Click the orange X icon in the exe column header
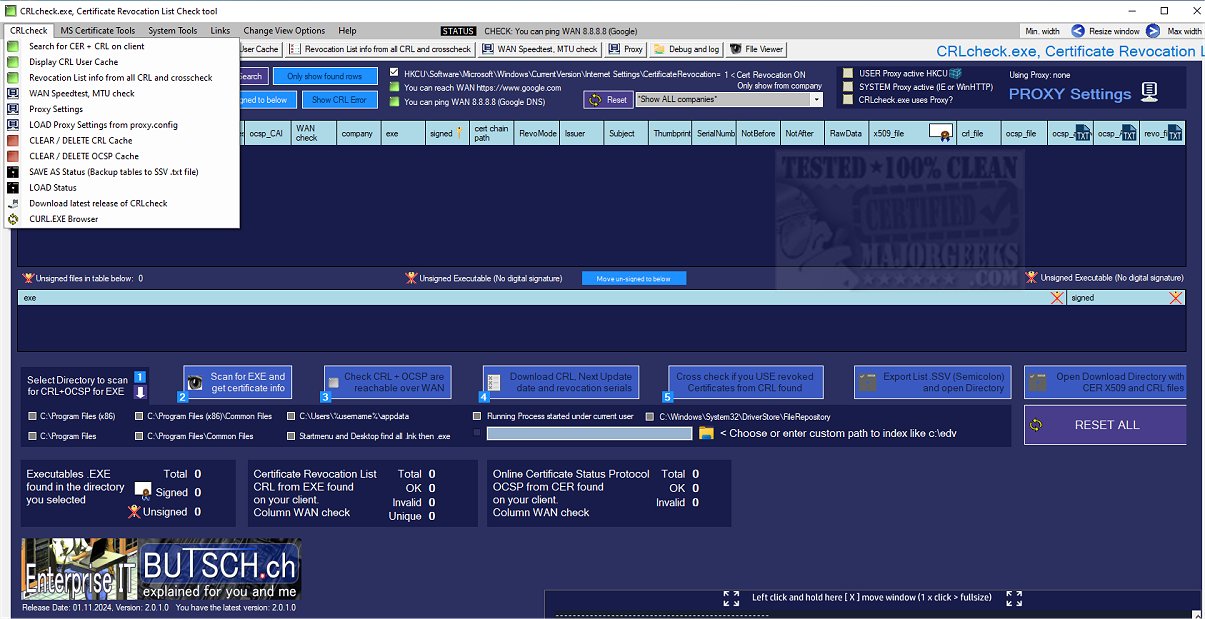1205x619 pixels. coord(1057,298)
